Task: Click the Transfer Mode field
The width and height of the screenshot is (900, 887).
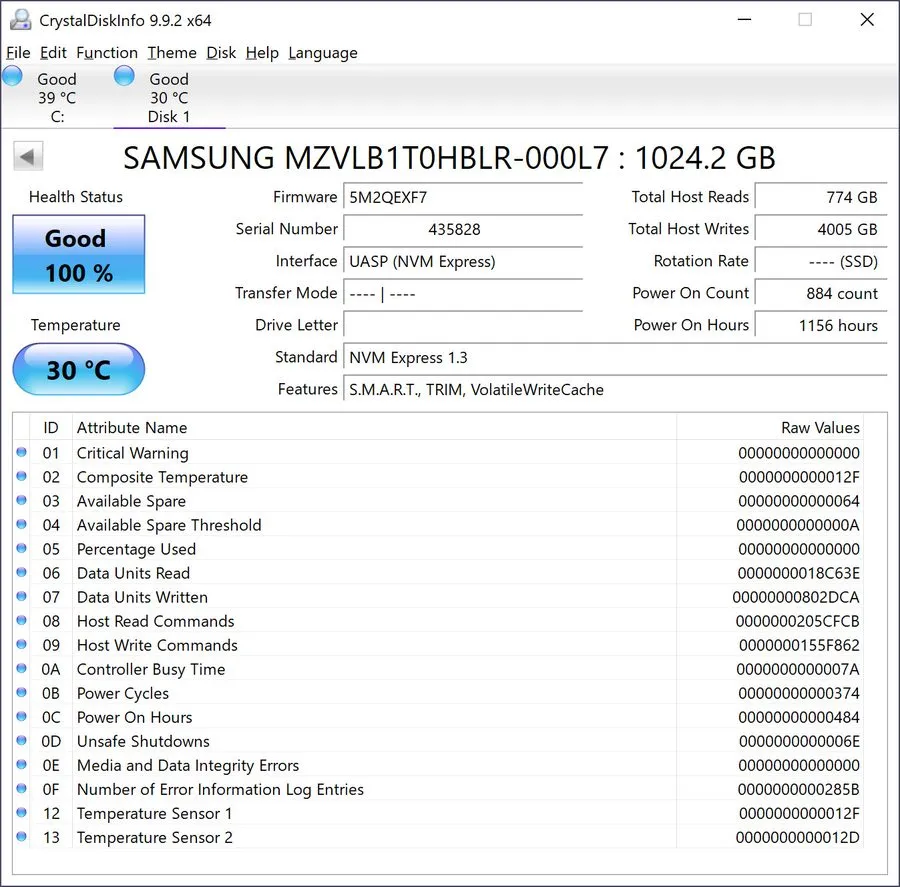Action: pyautogui.click(x=463, y=294)
